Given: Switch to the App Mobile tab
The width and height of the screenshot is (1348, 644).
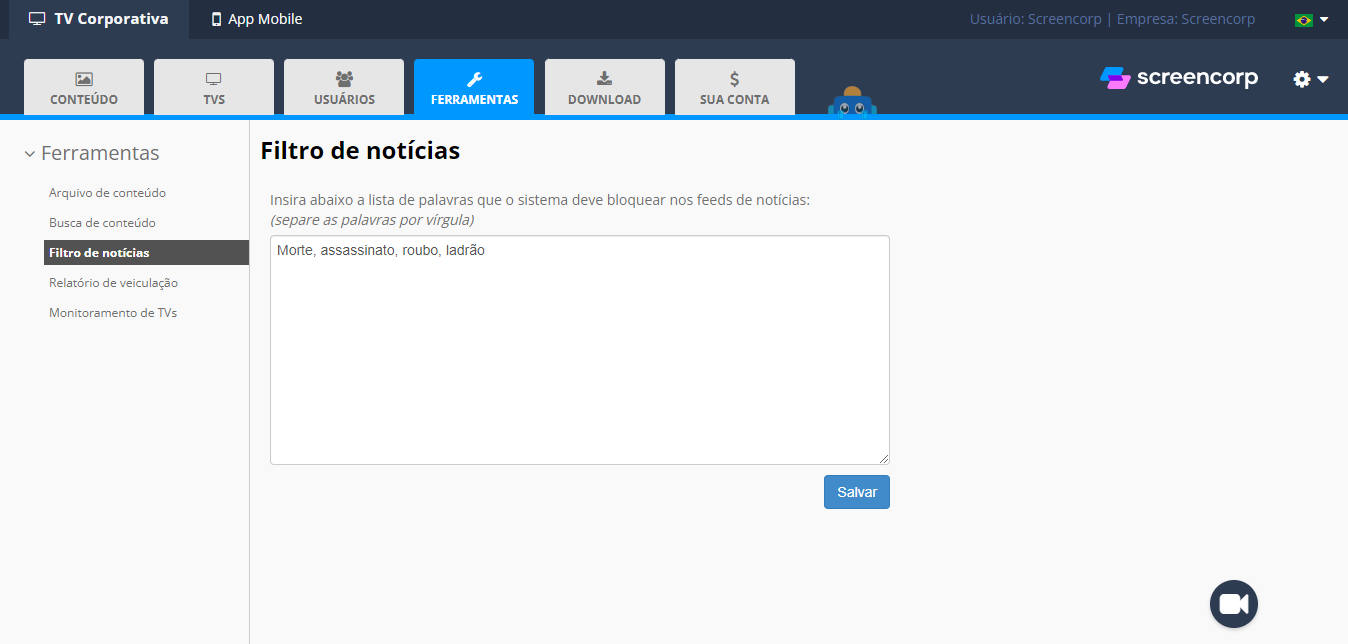Looking at the screenshot, I should pos(256,19).
